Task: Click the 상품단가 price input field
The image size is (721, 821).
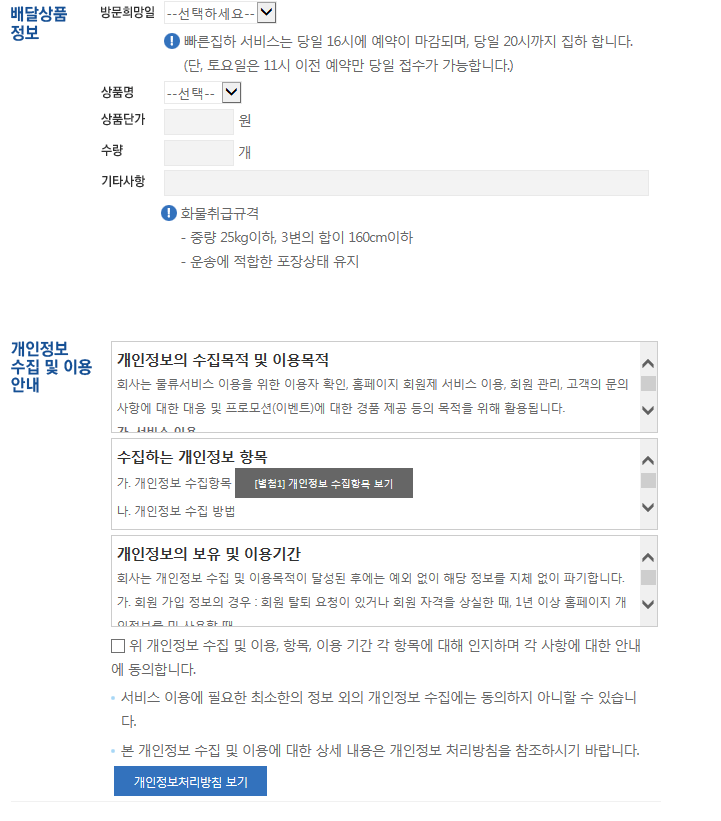Action: (198, 122)
